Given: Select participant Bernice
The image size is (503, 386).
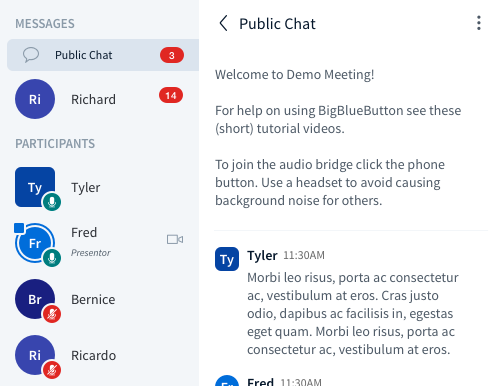Looking at the screenshot, I should click(x=103, y=299).
